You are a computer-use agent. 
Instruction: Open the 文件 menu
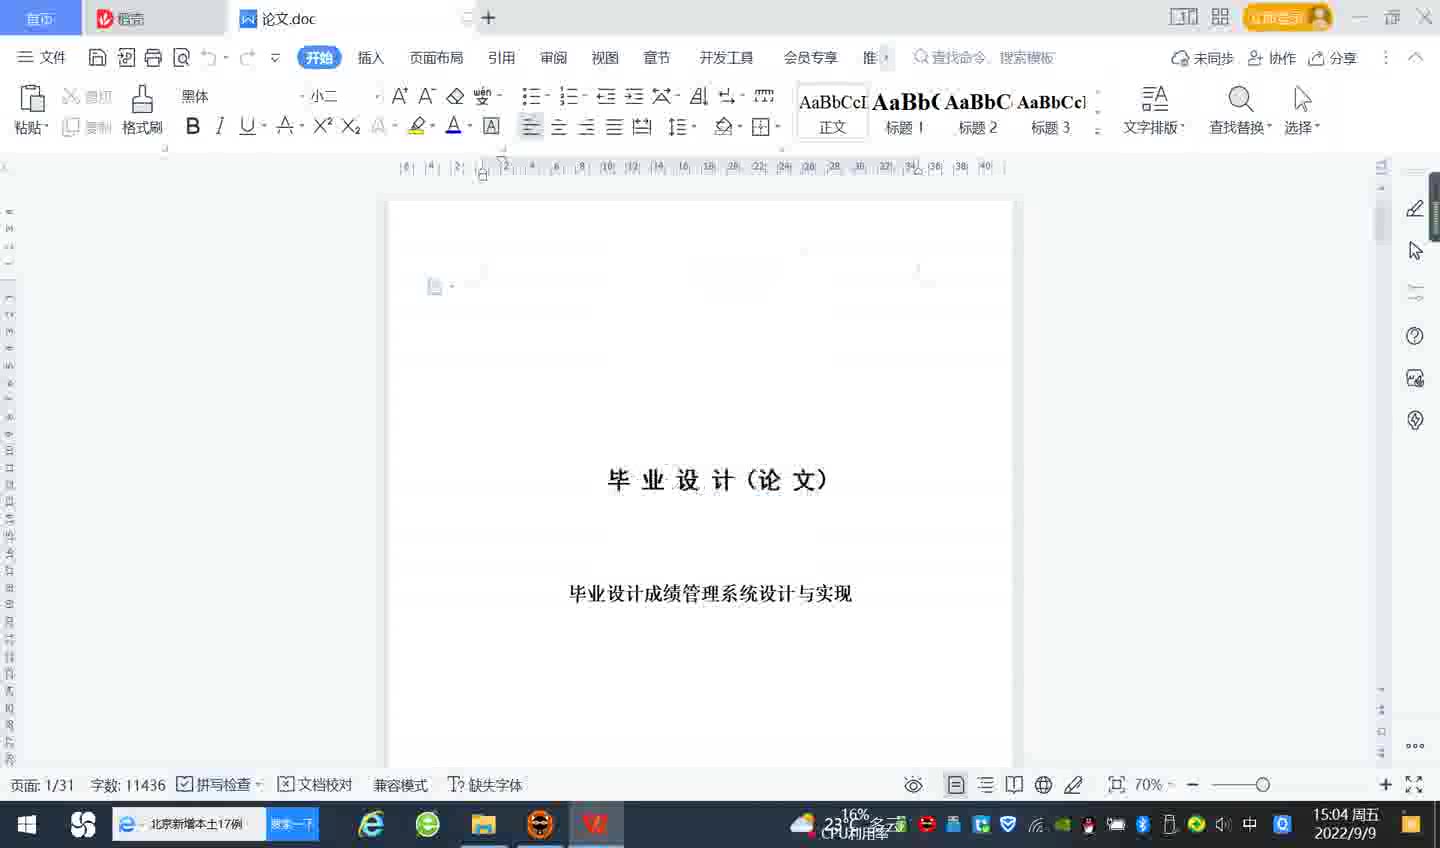42,58
